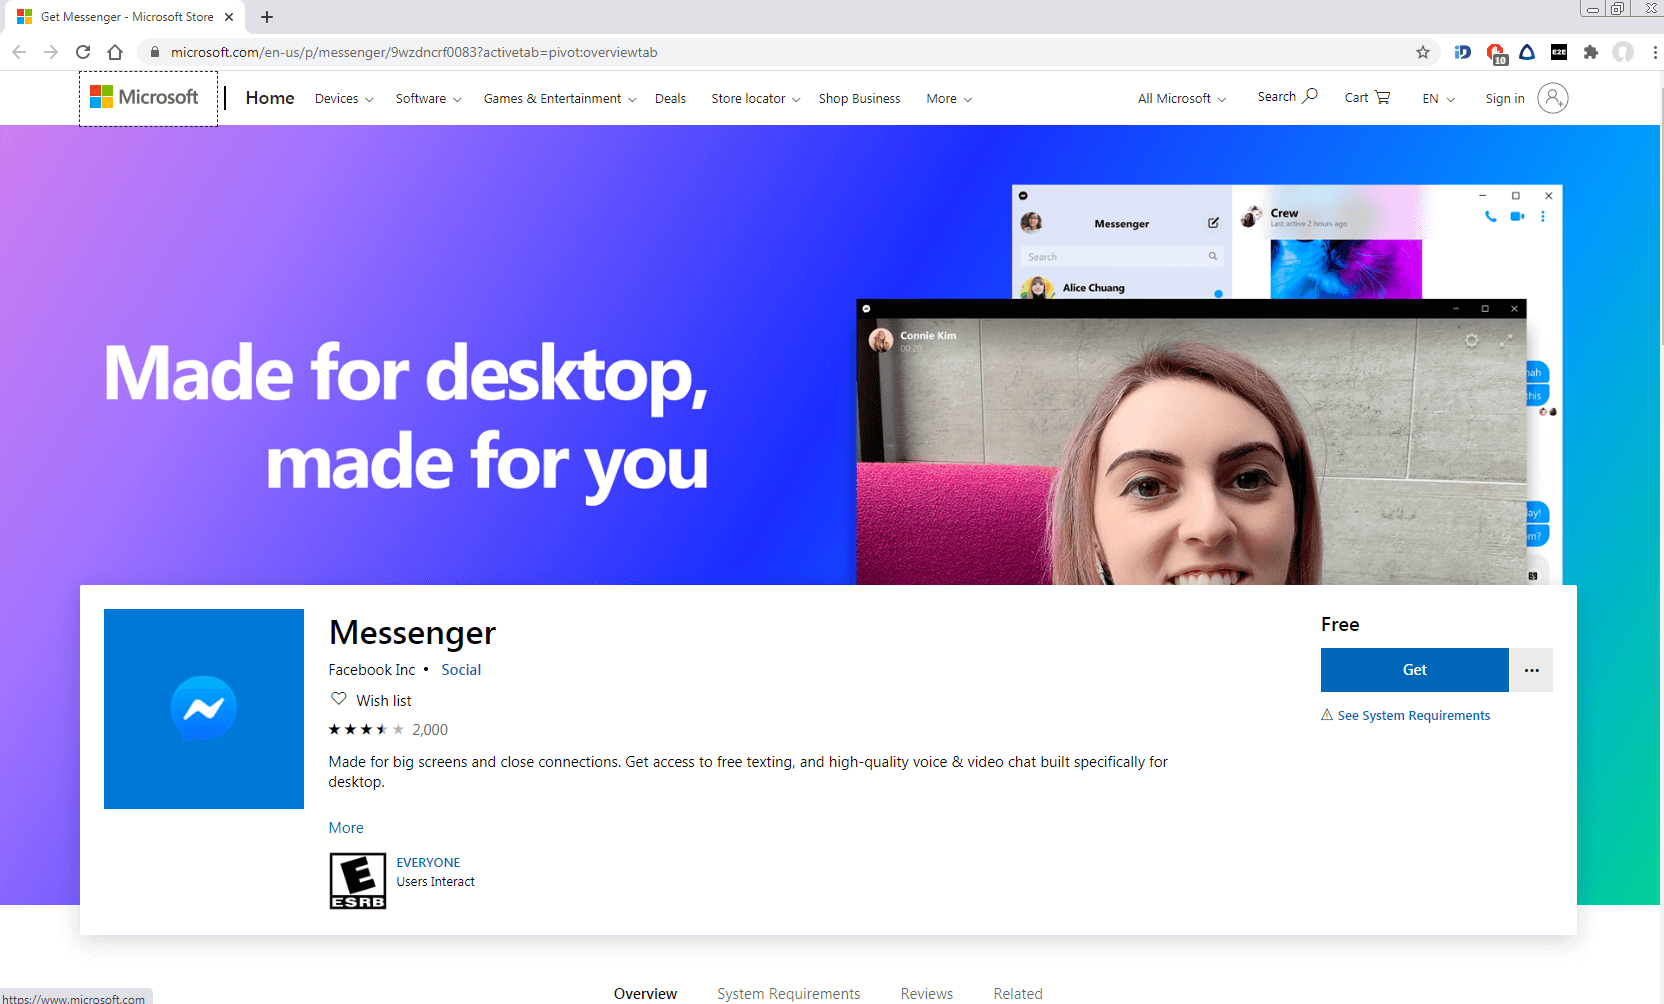Click the Search magnifier icon

click(x=1309, y=96)
